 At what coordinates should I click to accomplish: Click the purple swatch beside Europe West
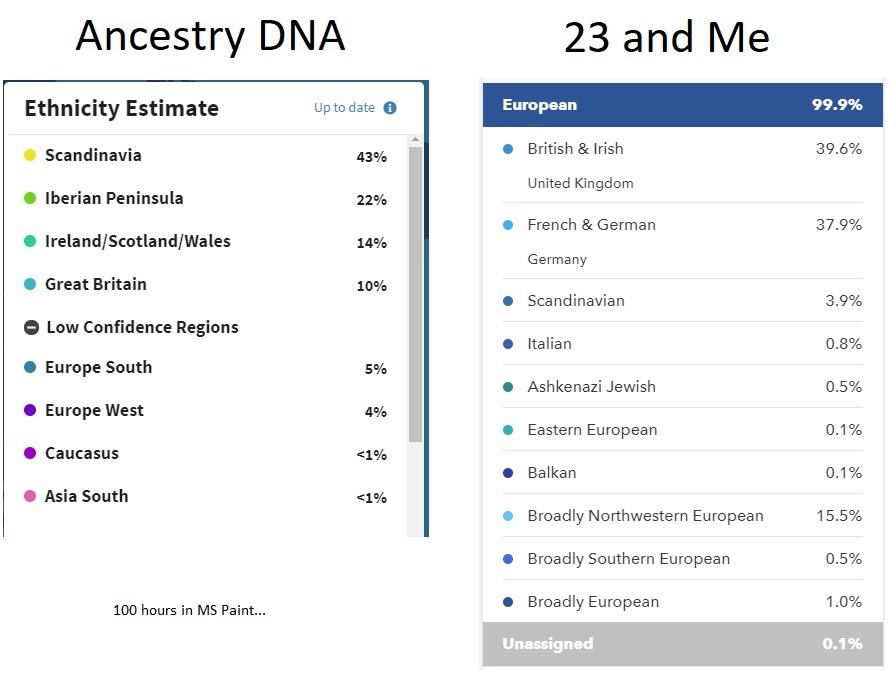[29, 411]
